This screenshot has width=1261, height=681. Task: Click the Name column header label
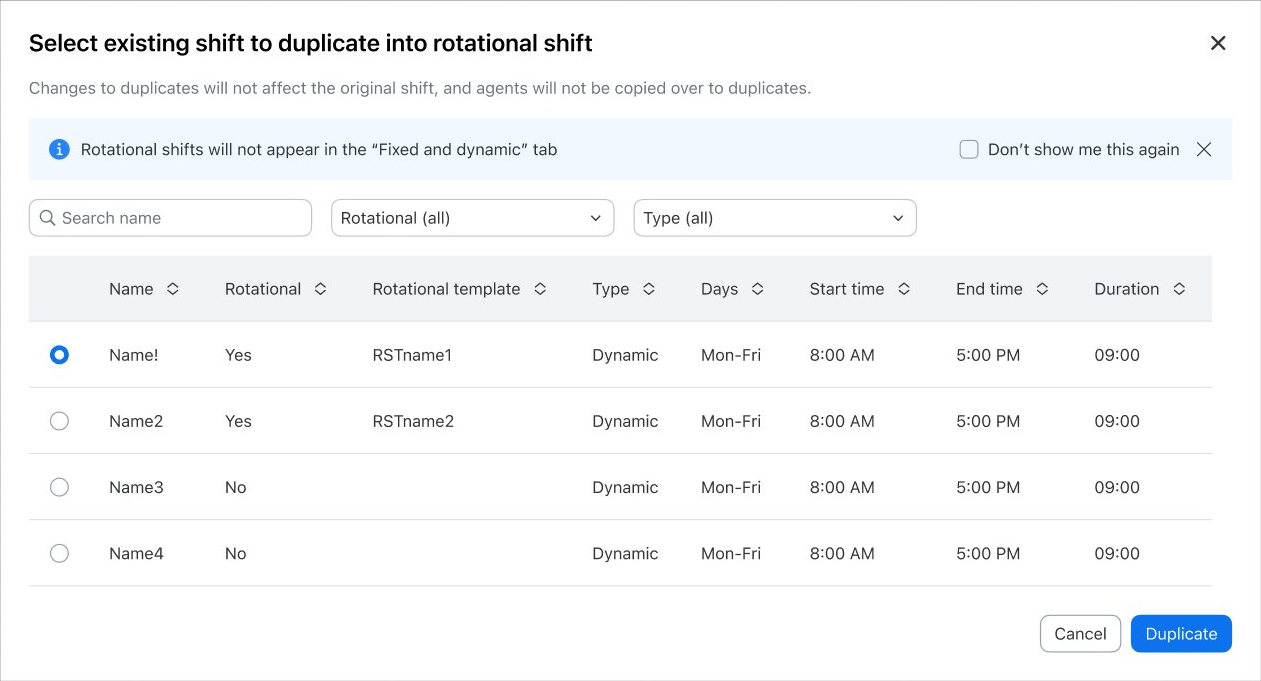pos(131,289)
